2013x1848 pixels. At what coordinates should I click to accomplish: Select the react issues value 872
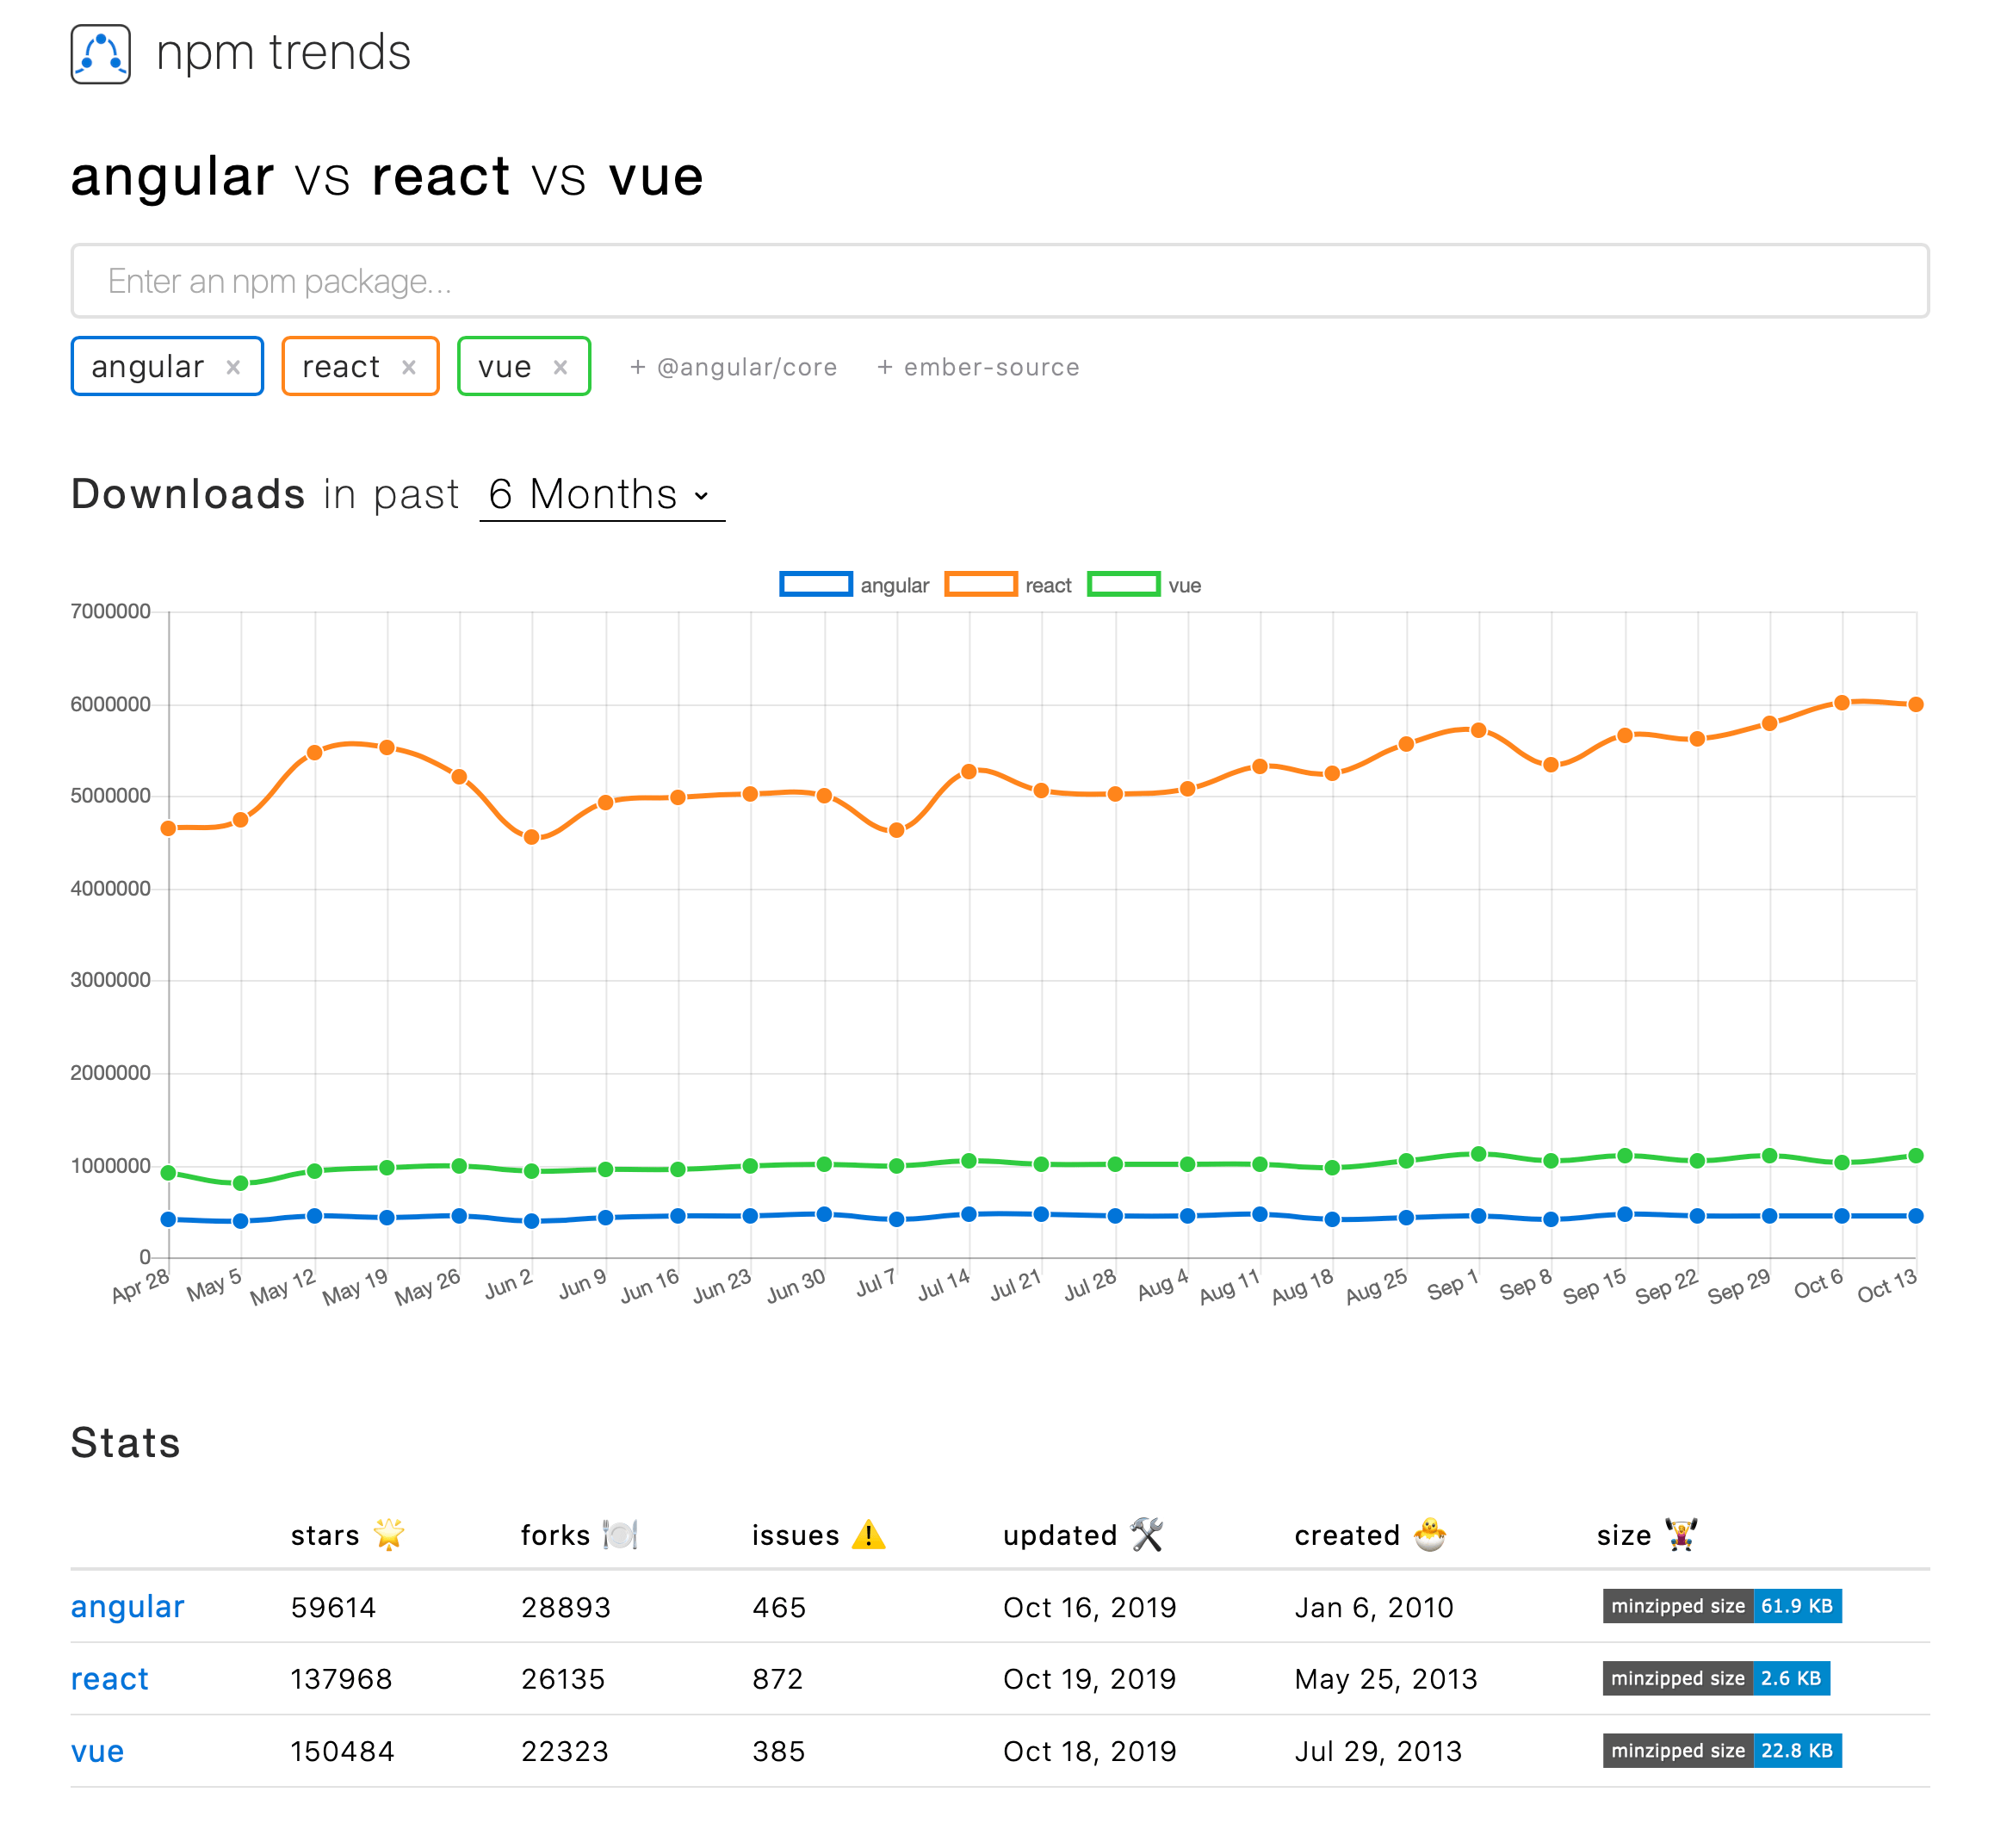(x=778, y=1679)
